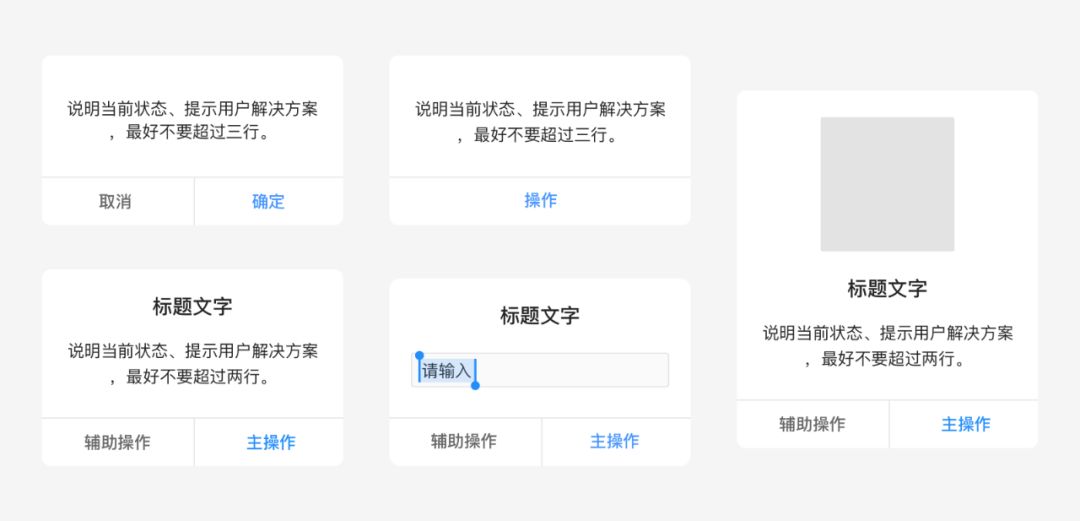The width and height of the screenshot is (1080, 521).
Task: Click the start text selection handle
Action: 419,356
